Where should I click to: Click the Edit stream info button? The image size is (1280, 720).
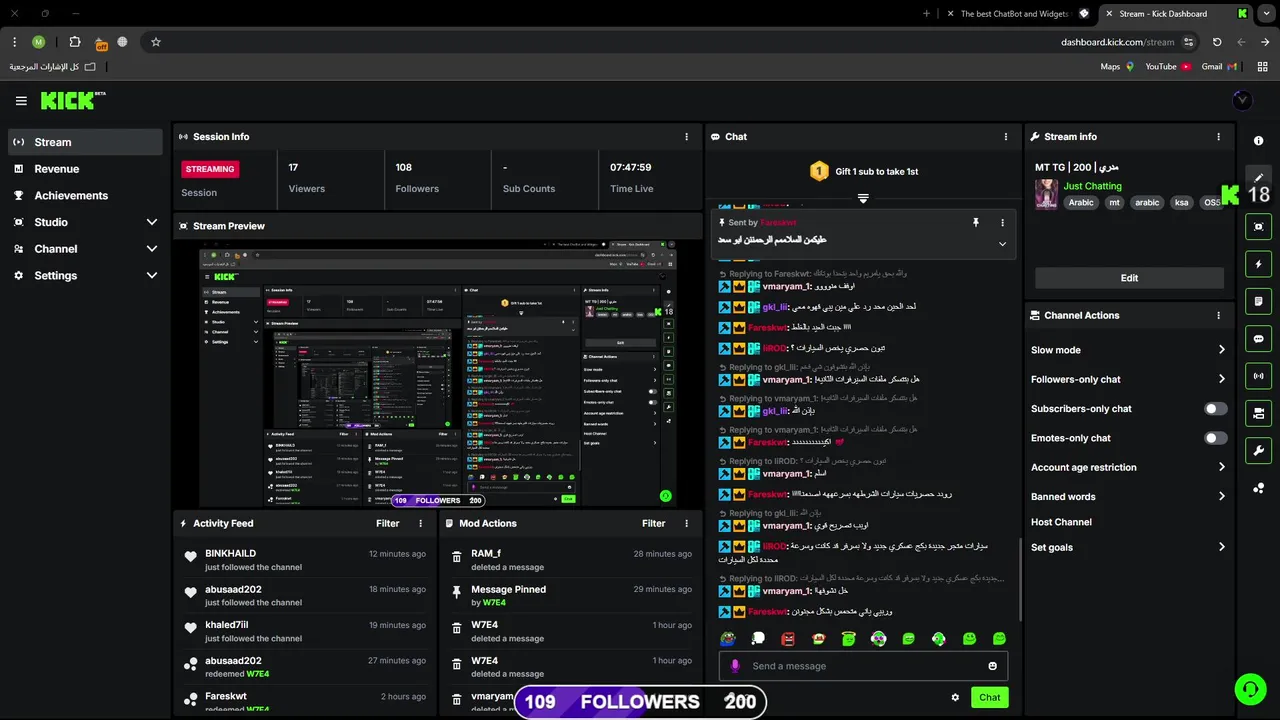click(1129, 278)
